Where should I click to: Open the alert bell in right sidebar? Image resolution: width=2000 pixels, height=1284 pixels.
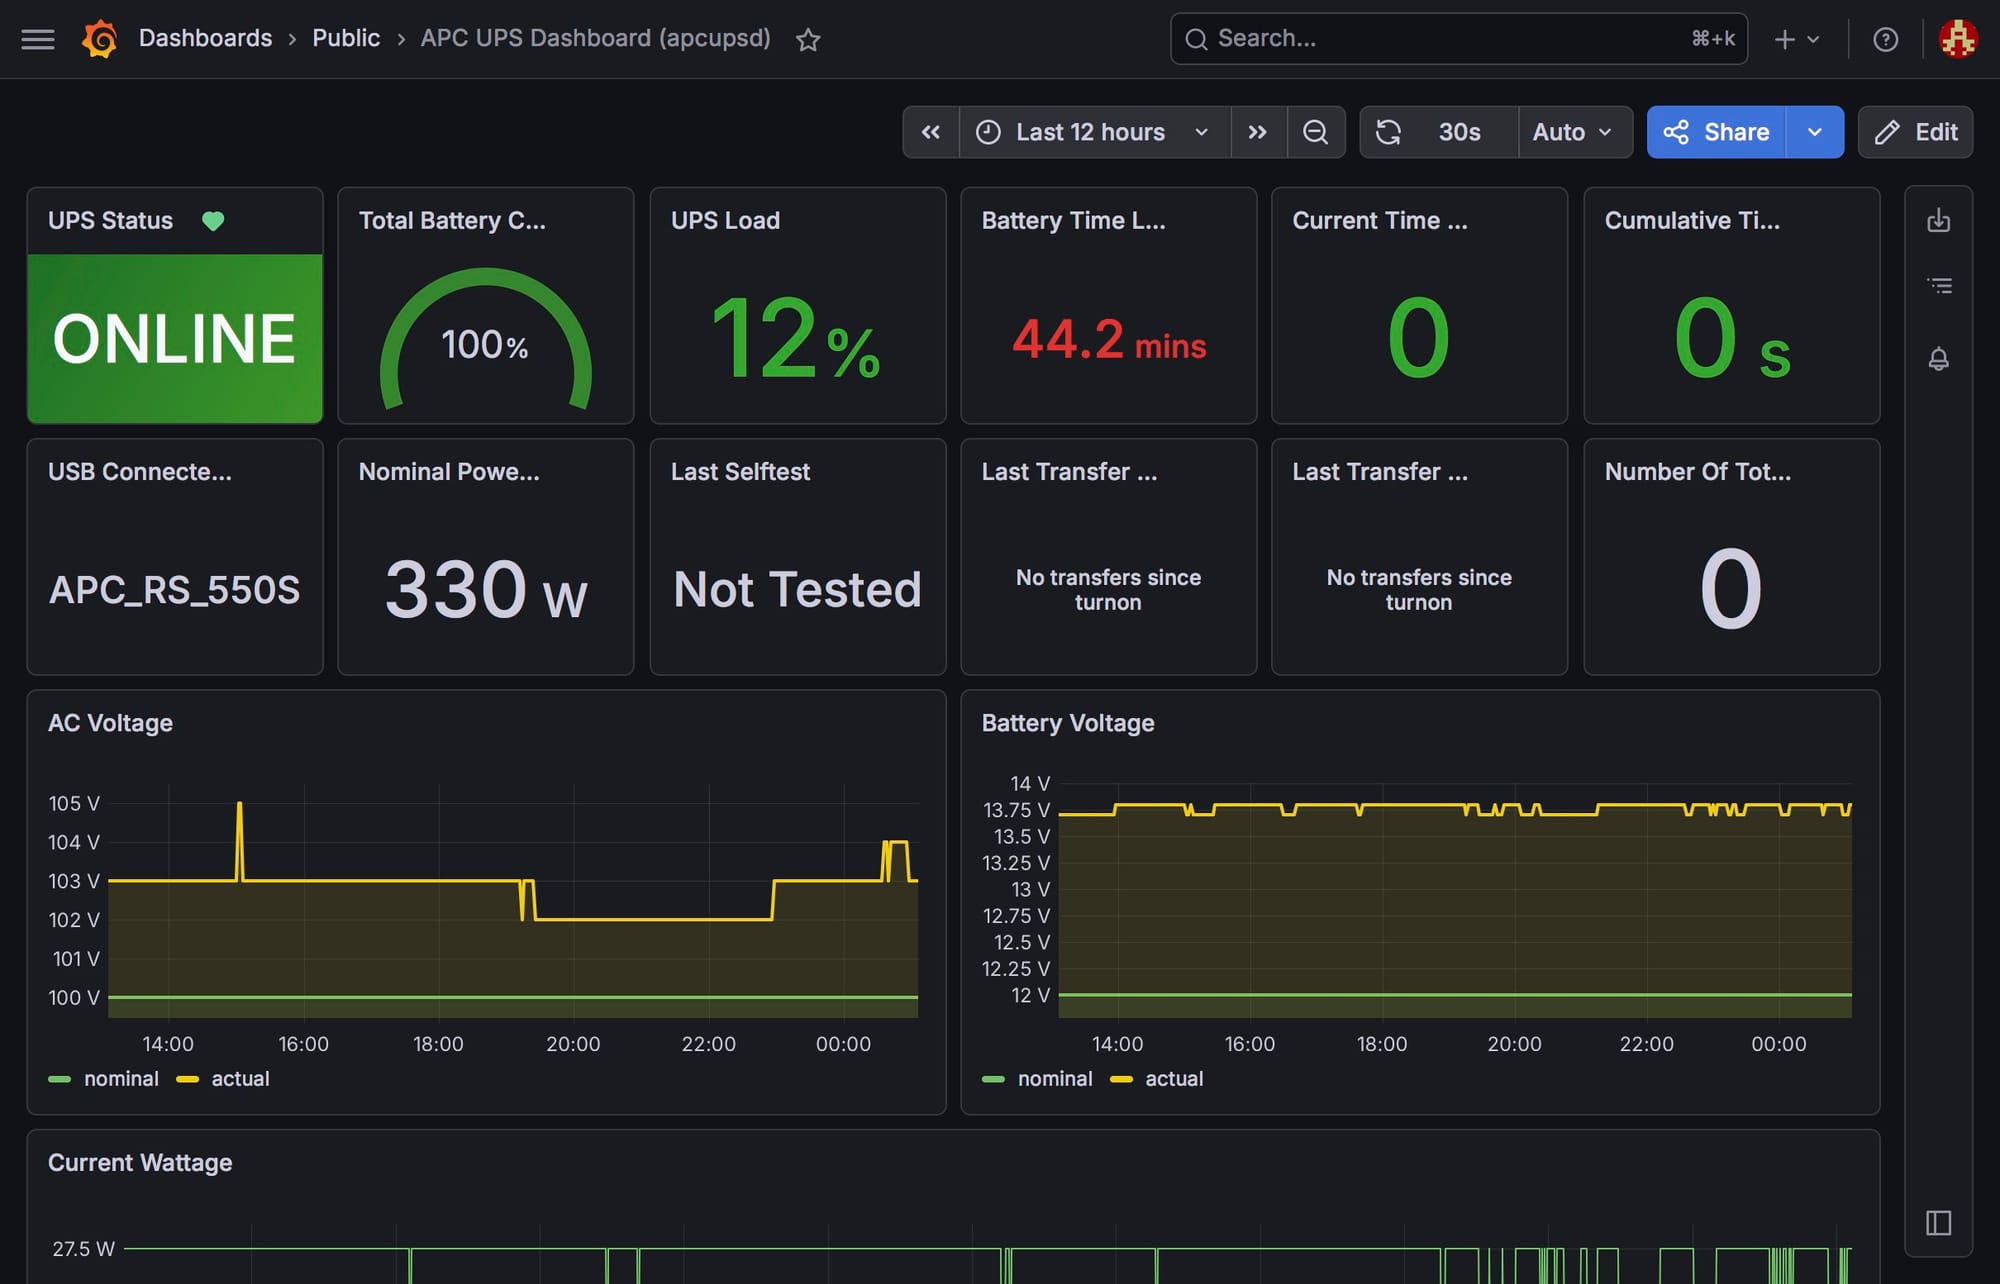click(1938, 358)
